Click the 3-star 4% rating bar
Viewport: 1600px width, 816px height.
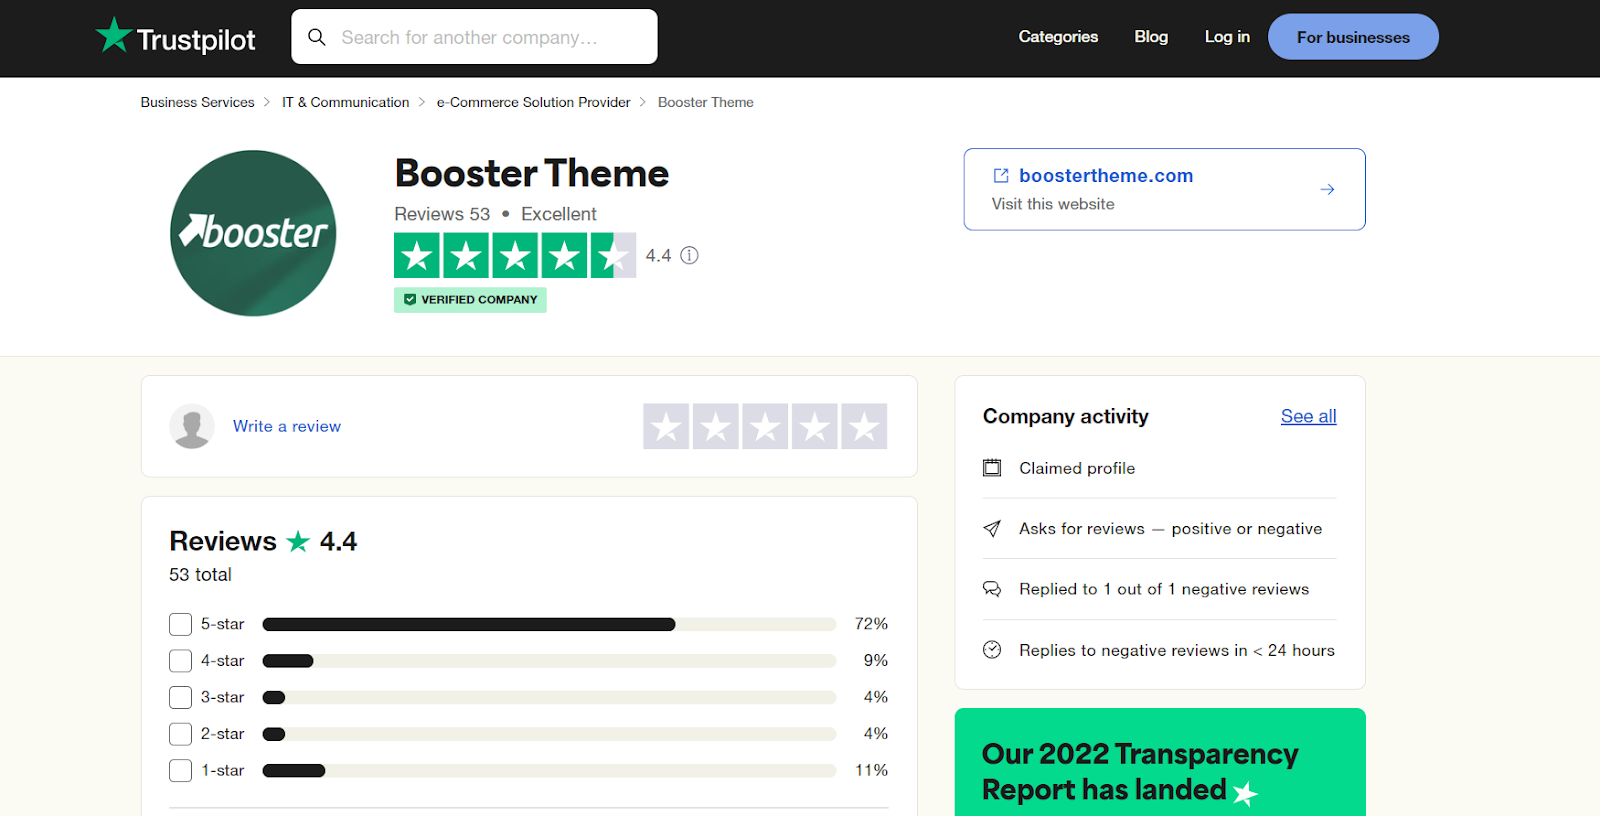point(549,697)
